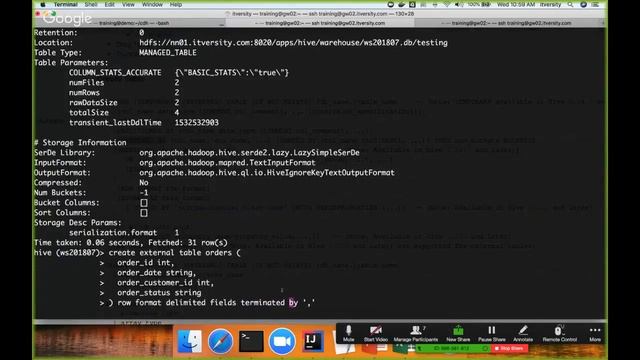Screen dimensions: 640x360
Task: Click the '# Storage Information' heading
Action: [80, 142]
